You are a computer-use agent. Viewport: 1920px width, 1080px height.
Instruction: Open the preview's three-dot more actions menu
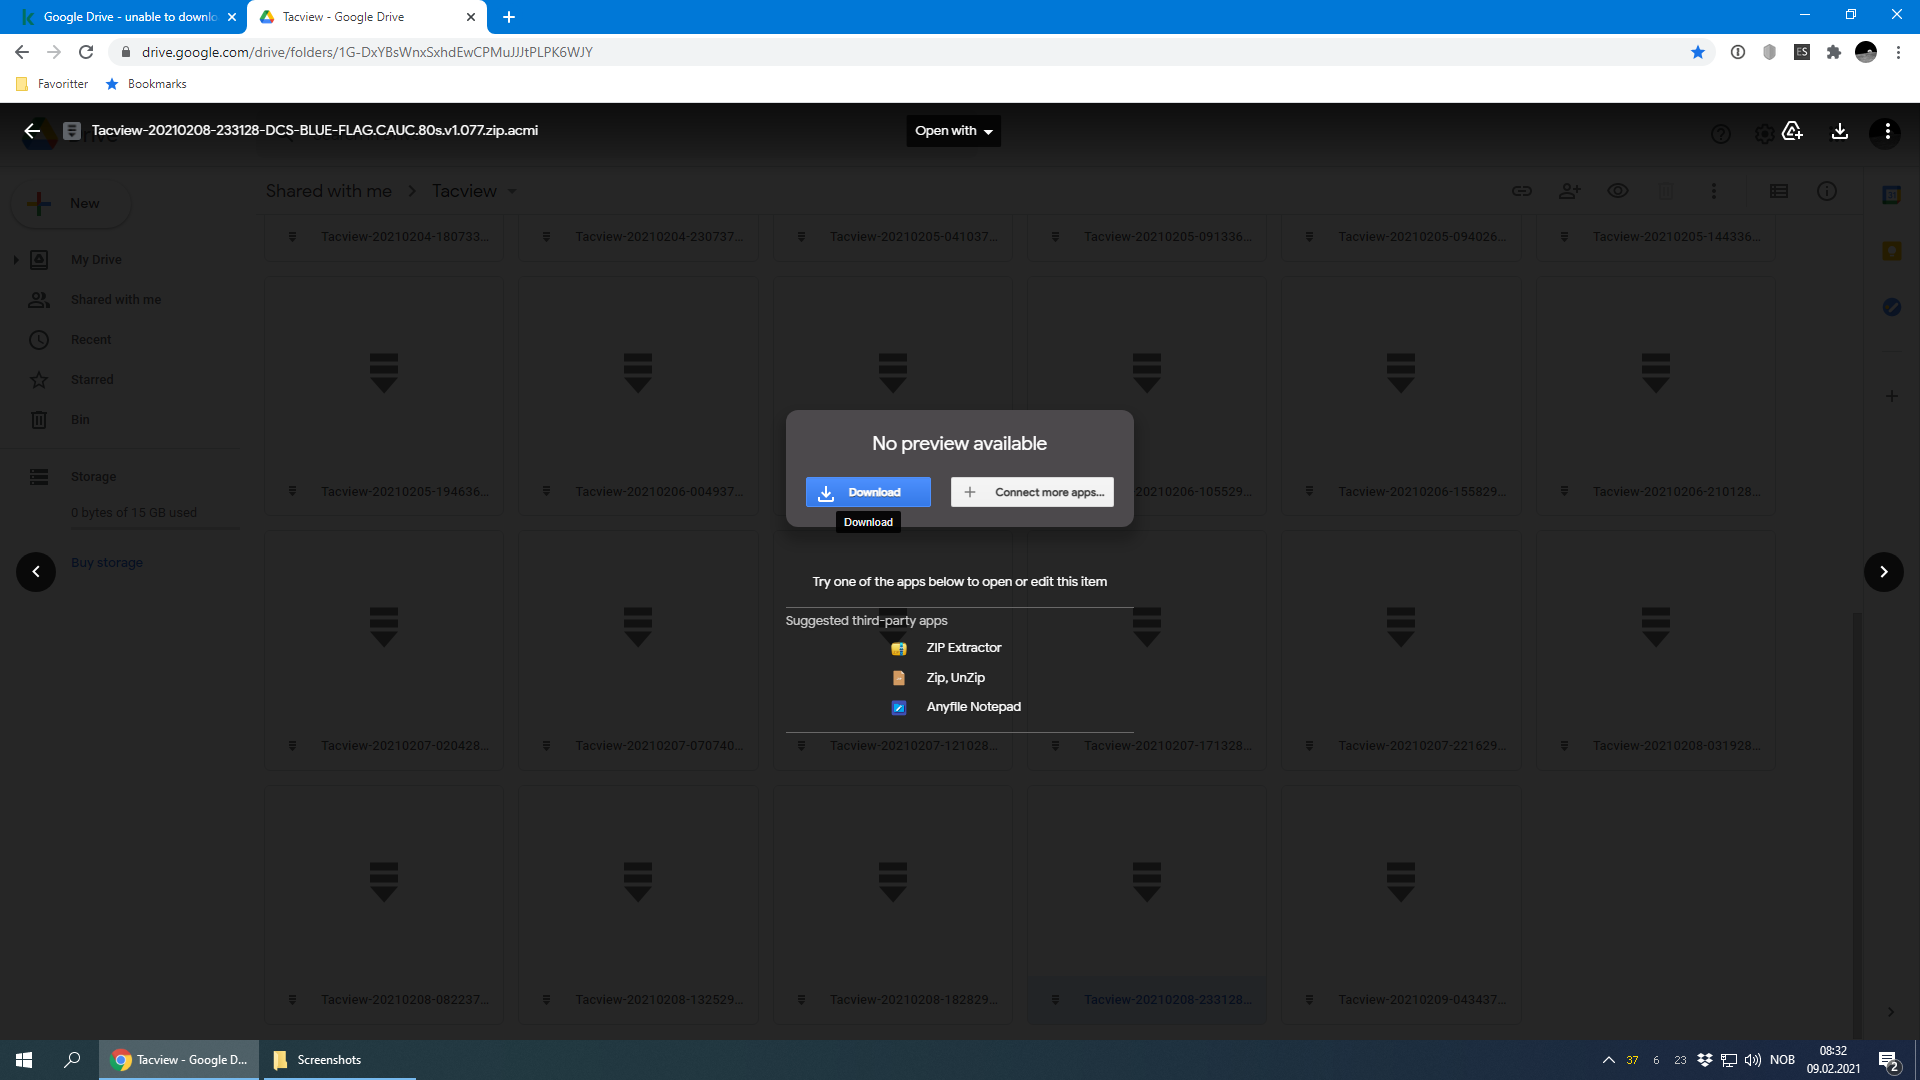point(1886,131)
